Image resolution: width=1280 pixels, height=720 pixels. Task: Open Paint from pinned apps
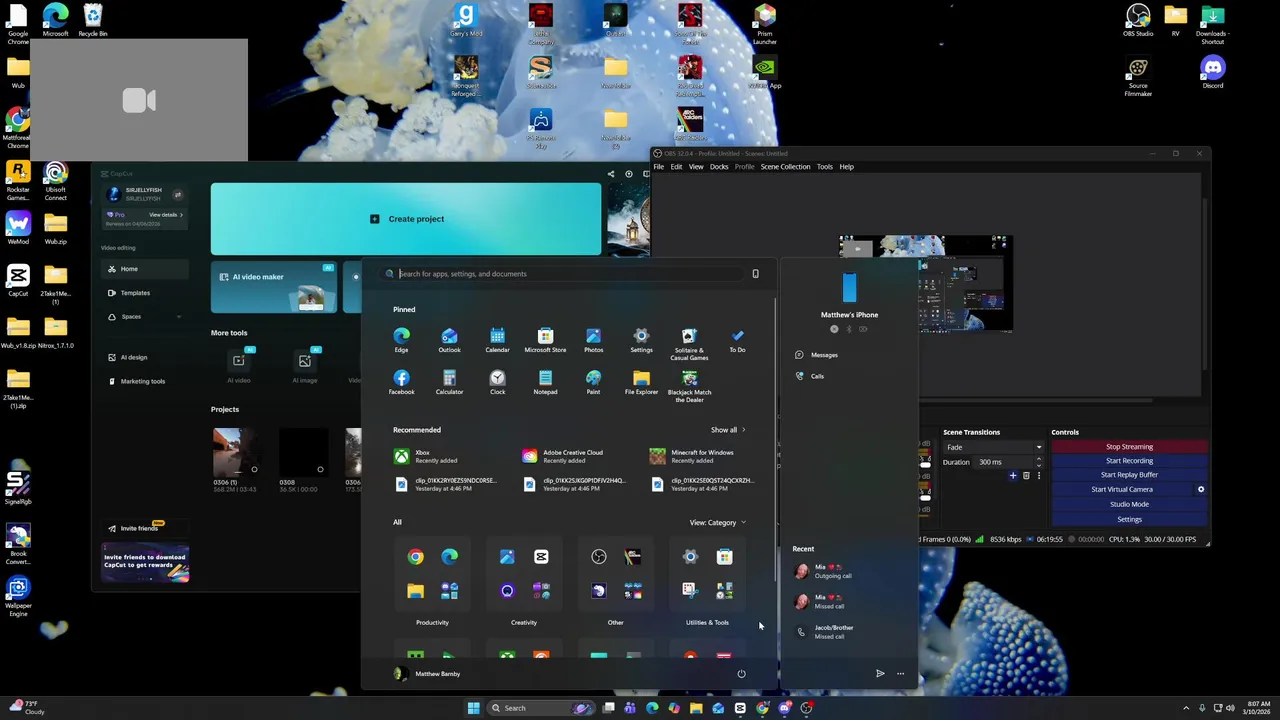coord(593,382)
